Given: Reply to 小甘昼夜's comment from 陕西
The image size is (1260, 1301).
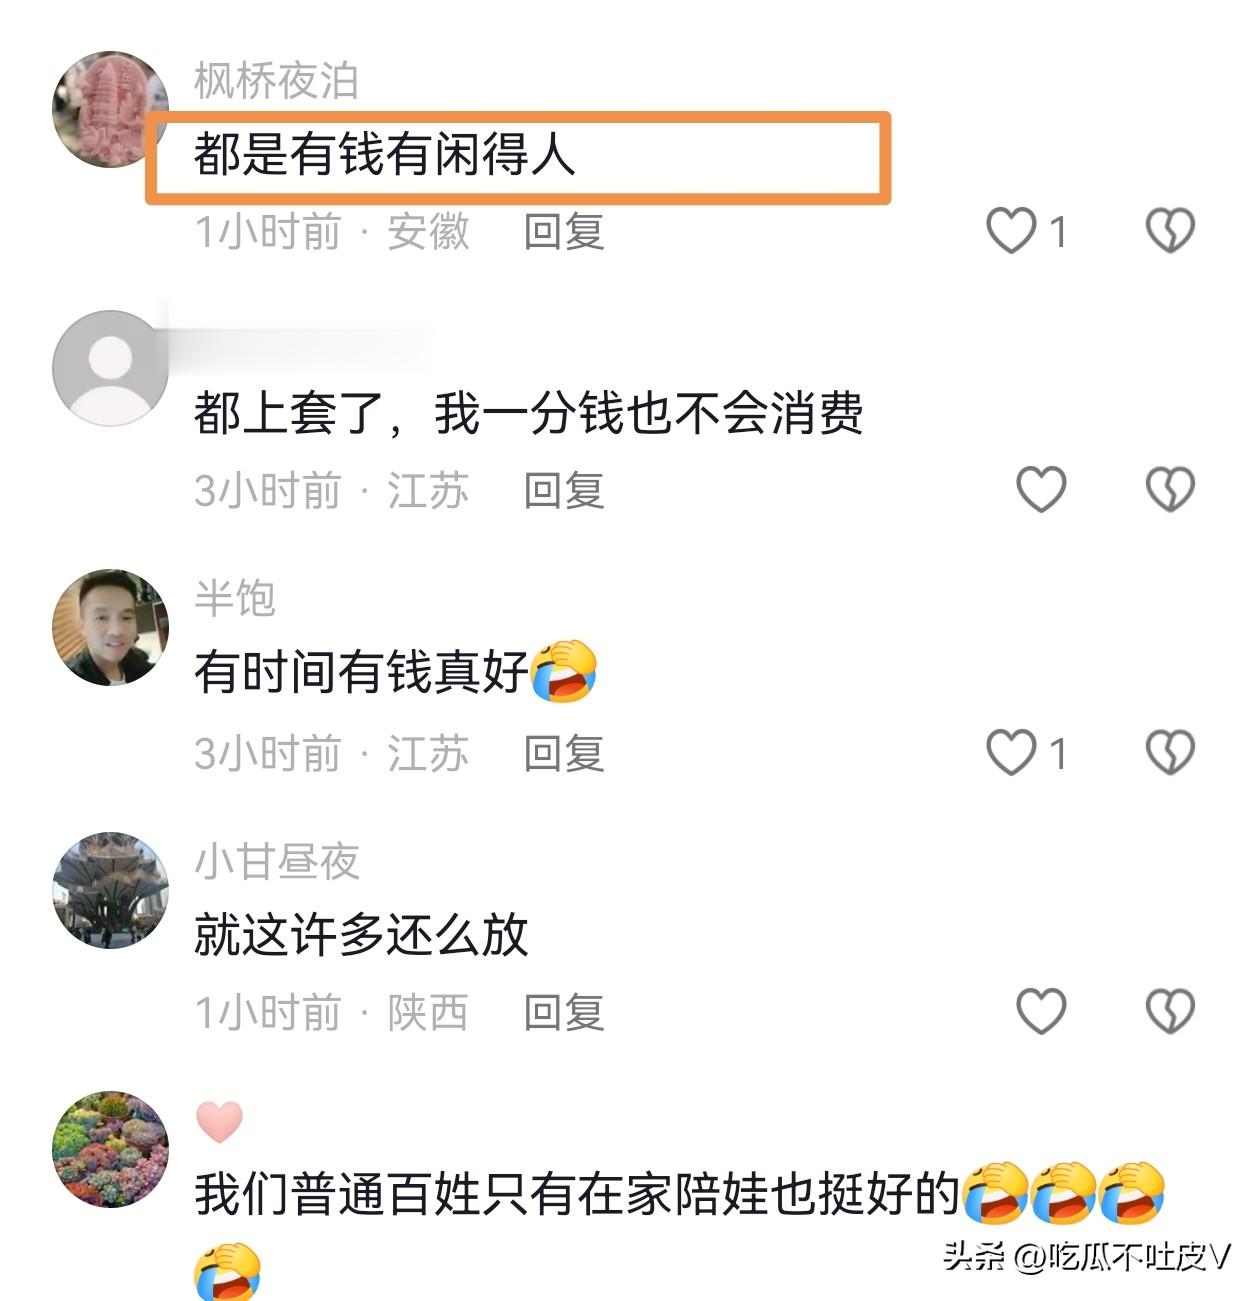Looking at the screenshot, I should coord(564,1012).
